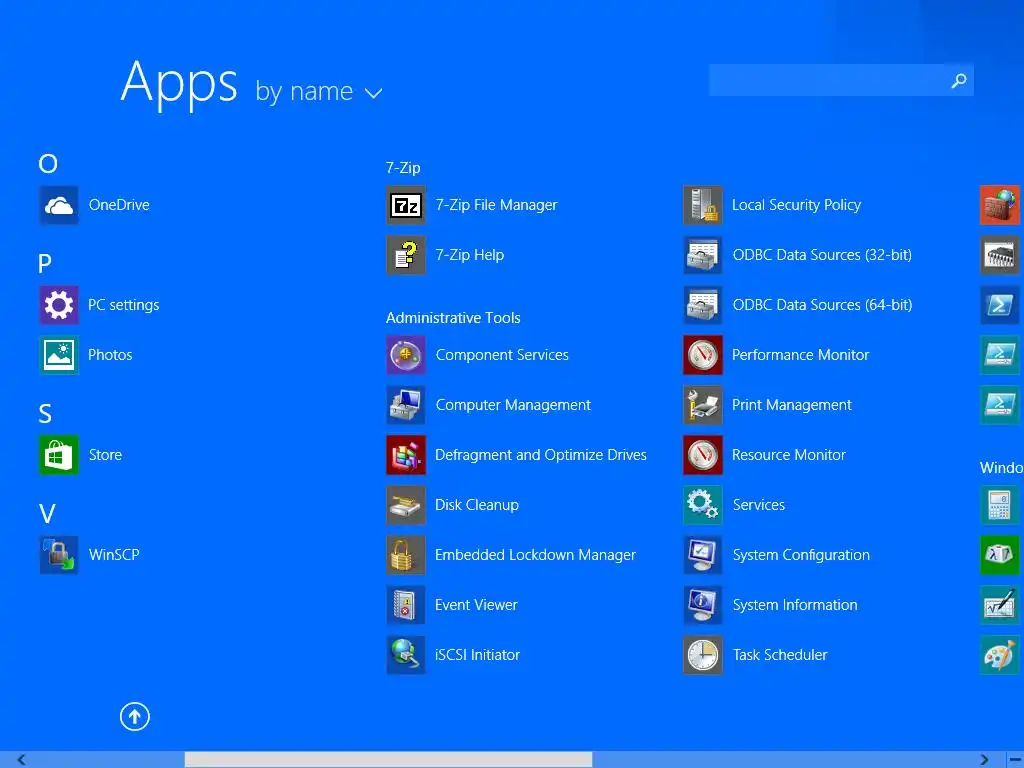Click the up arrow to return to Start
This screenshot has height=768, width=1024.
135,716
